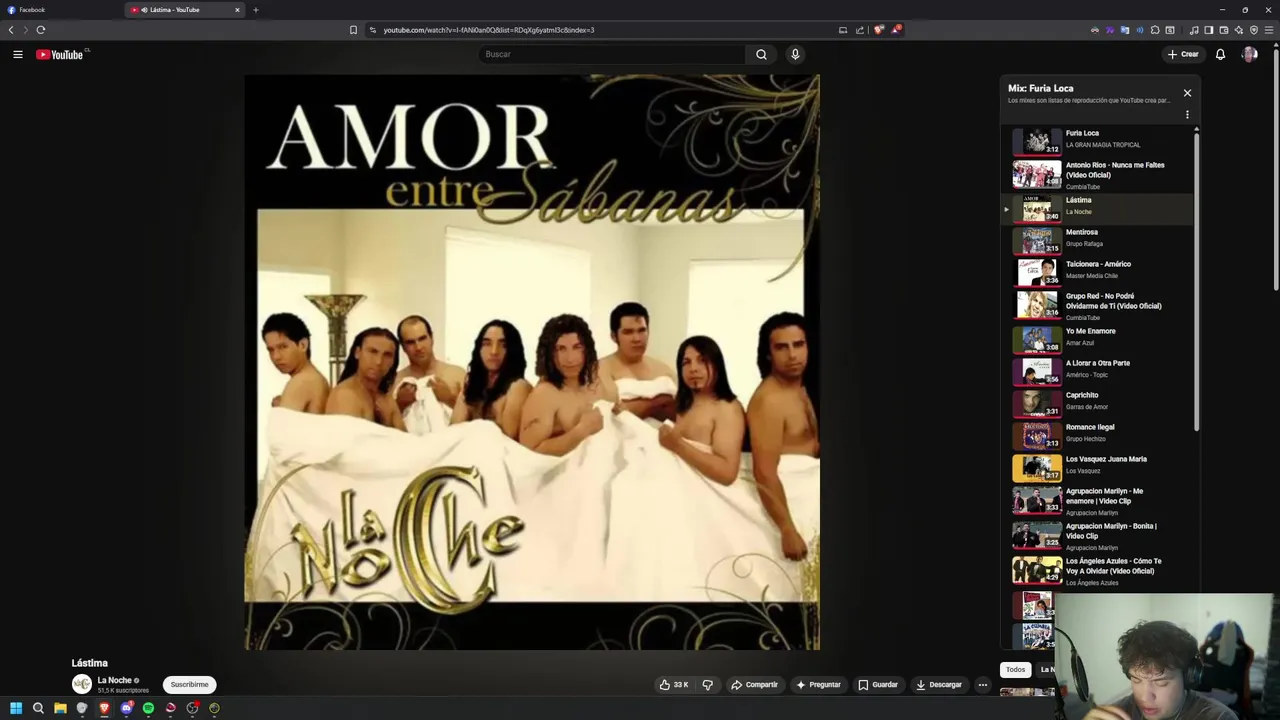Open the music note playlist icon

pos(1194,30)
